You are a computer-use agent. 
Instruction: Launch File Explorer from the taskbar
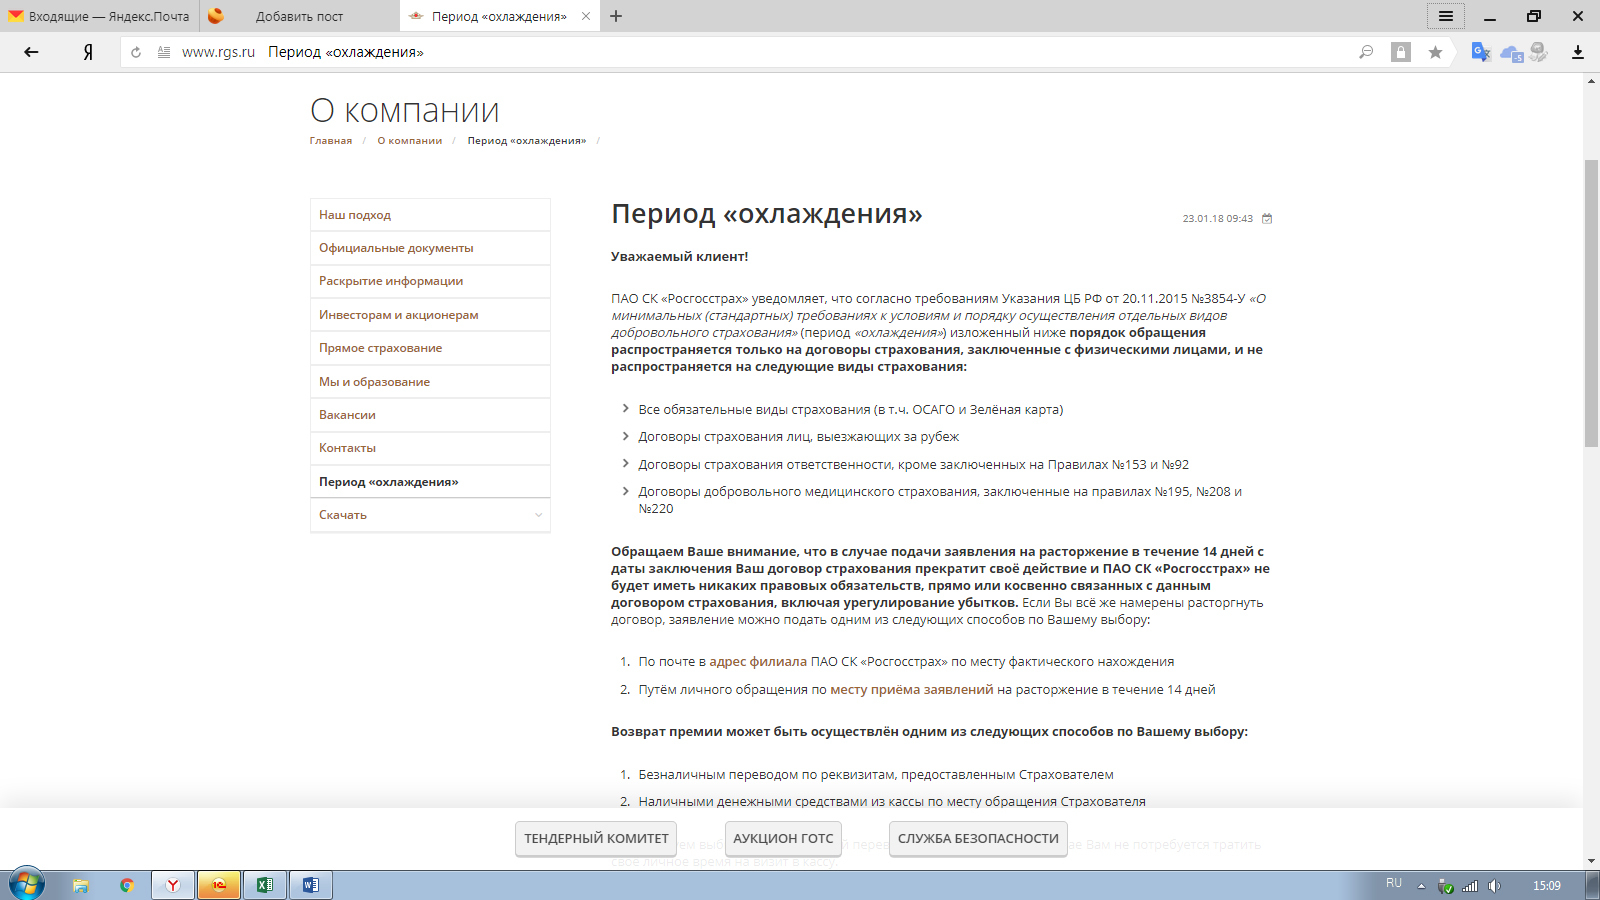point(81,885)
